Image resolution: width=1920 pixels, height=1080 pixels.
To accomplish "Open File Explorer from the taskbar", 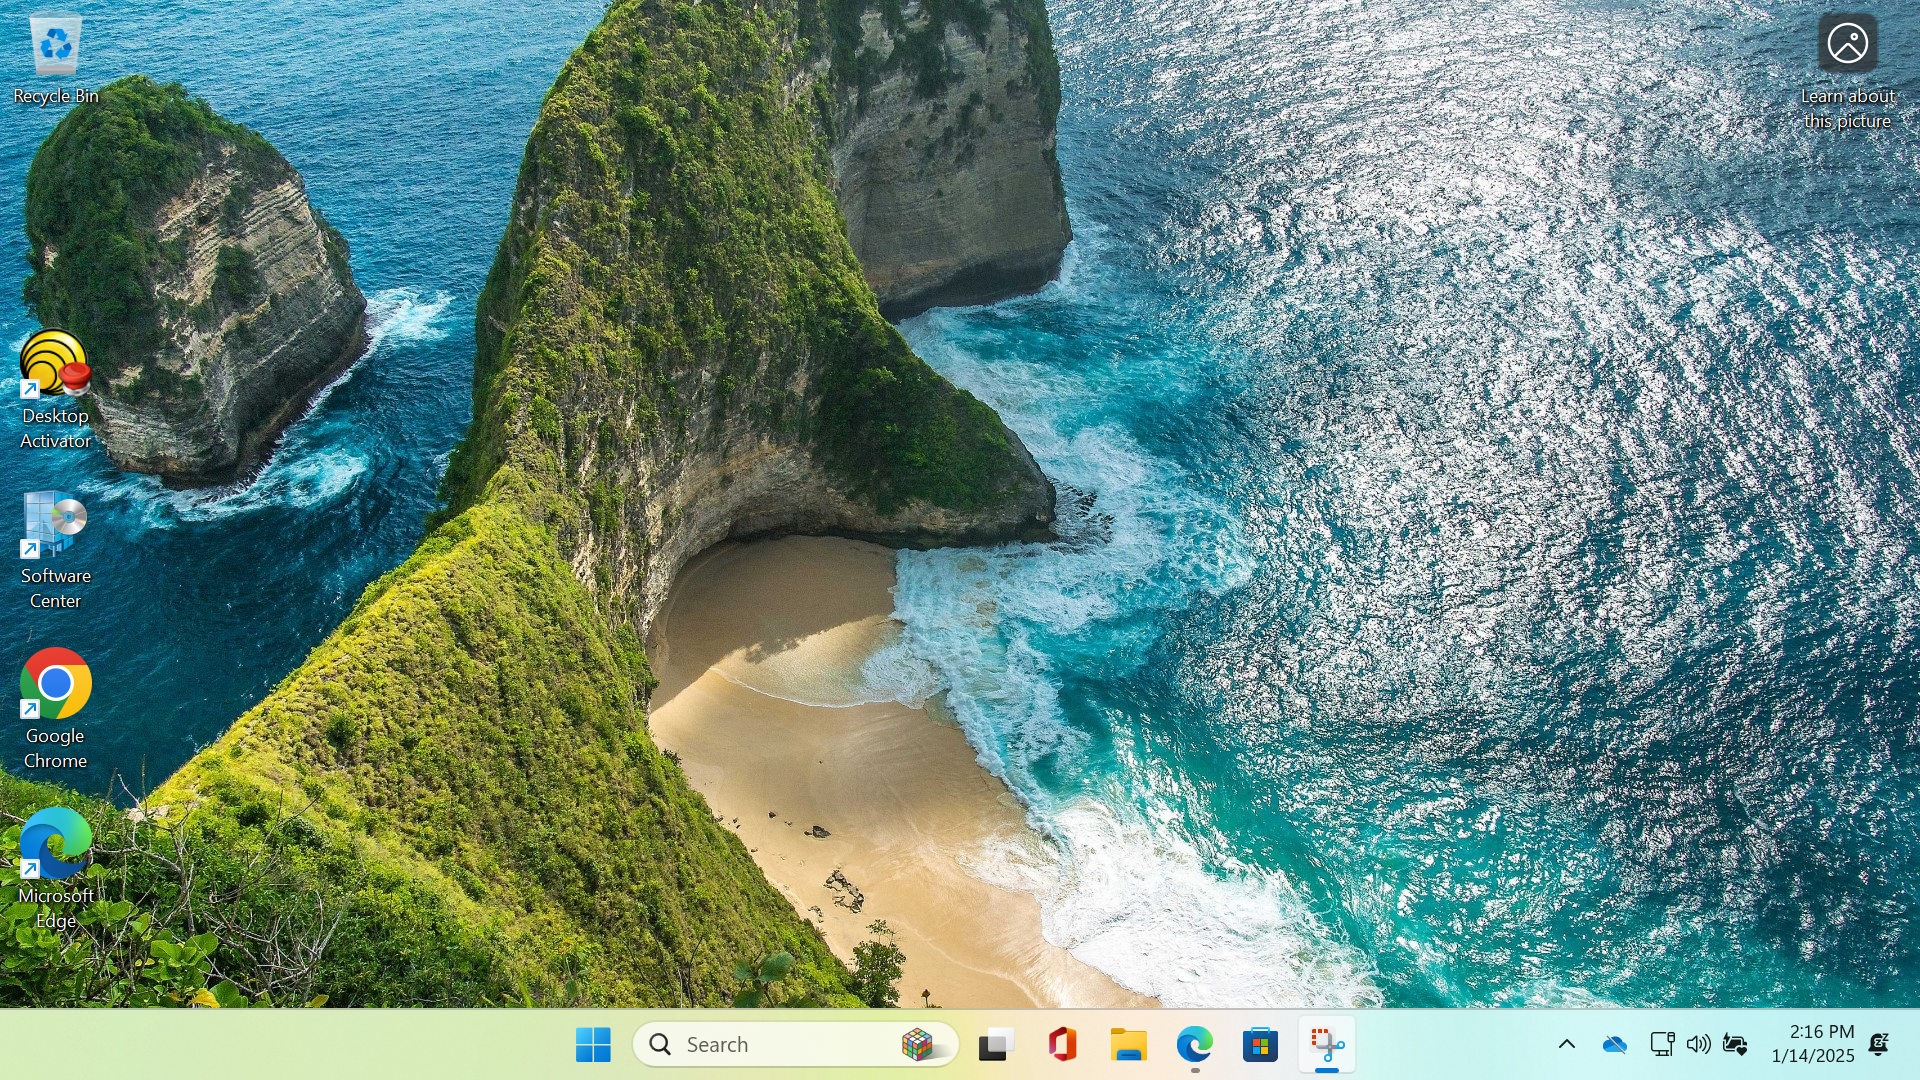I will (x=1129, y=1045).
